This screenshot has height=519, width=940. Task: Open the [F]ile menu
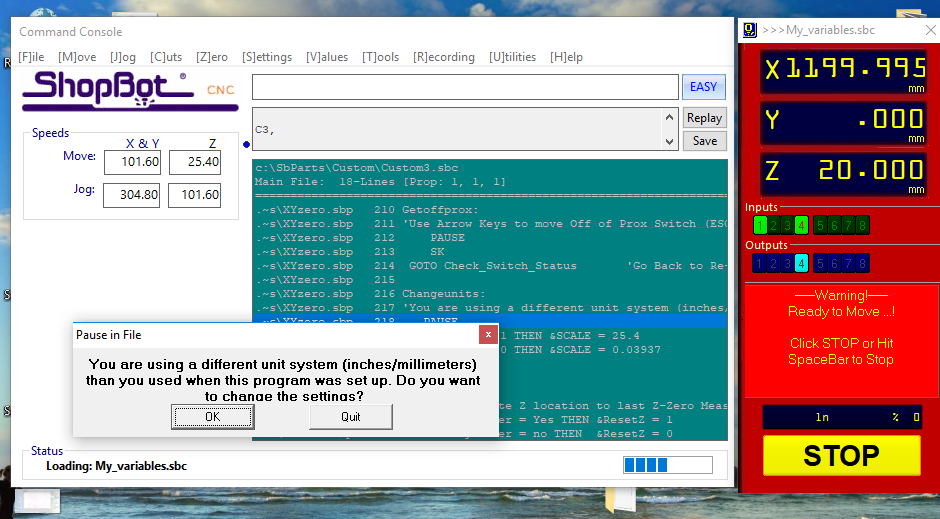click(x=31, y=57)
